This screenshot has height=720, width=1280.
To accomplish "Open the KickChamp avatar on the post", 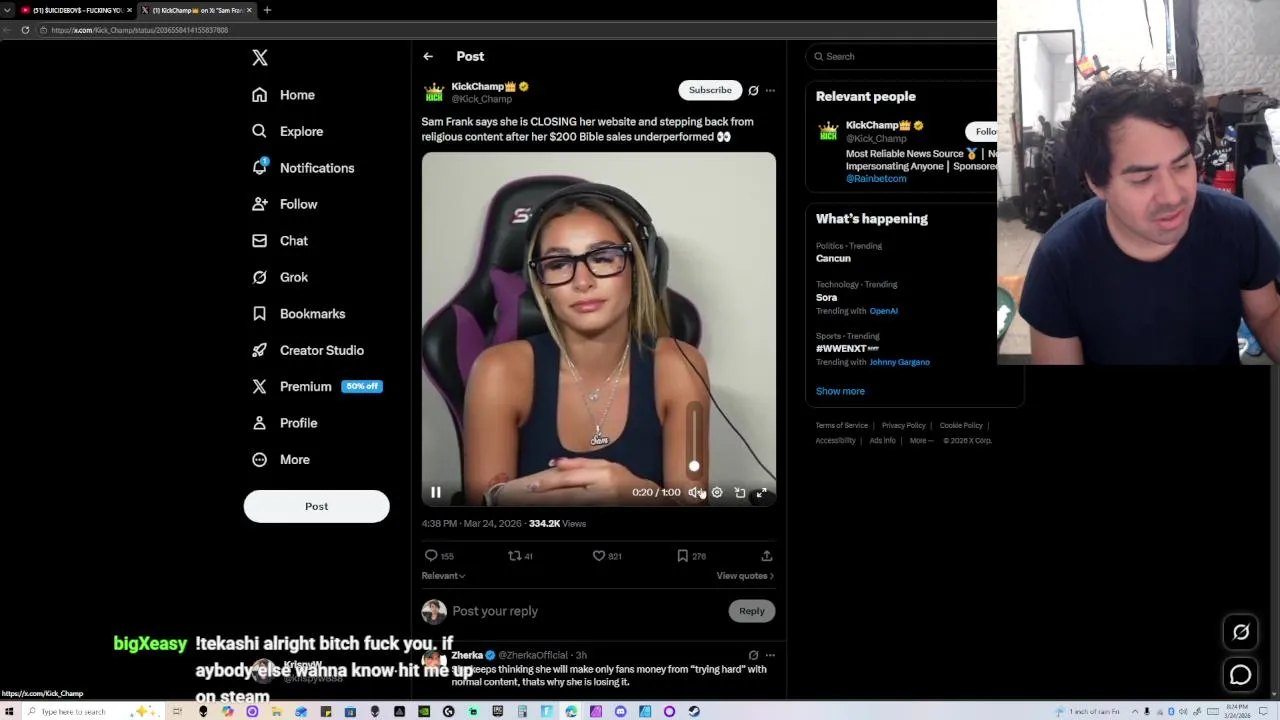I will pos(433,92).
